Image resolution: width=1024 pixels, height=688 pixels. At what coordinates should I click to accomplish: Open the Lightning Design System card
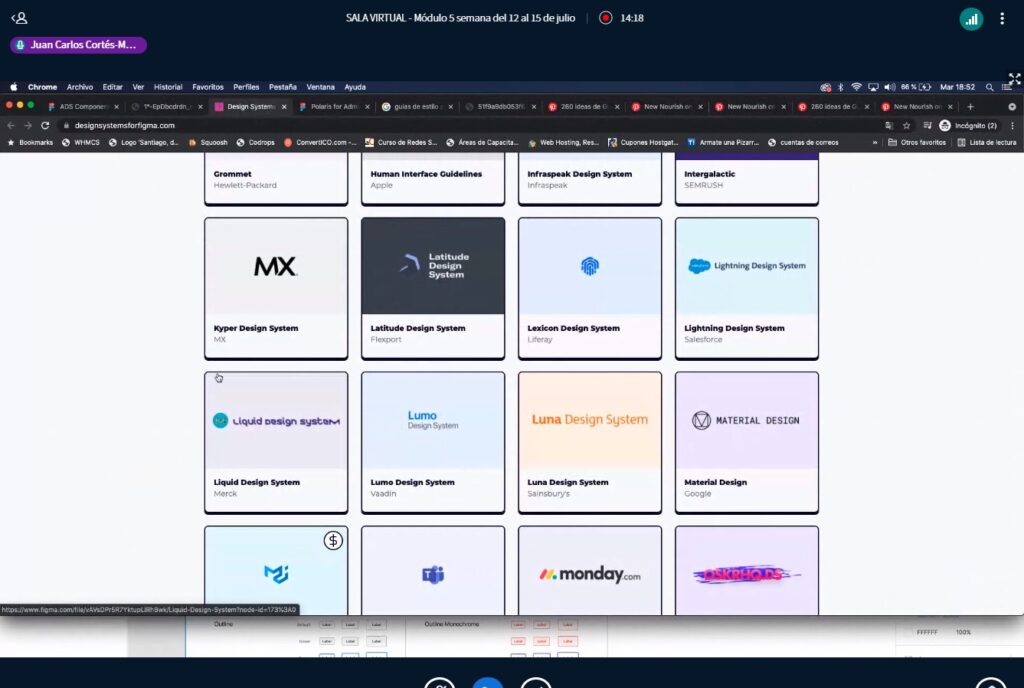(746, 288)
